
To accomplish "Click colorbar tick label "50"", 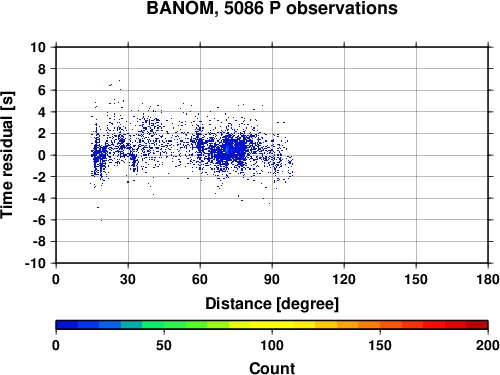I will click(x=164, y=345).
